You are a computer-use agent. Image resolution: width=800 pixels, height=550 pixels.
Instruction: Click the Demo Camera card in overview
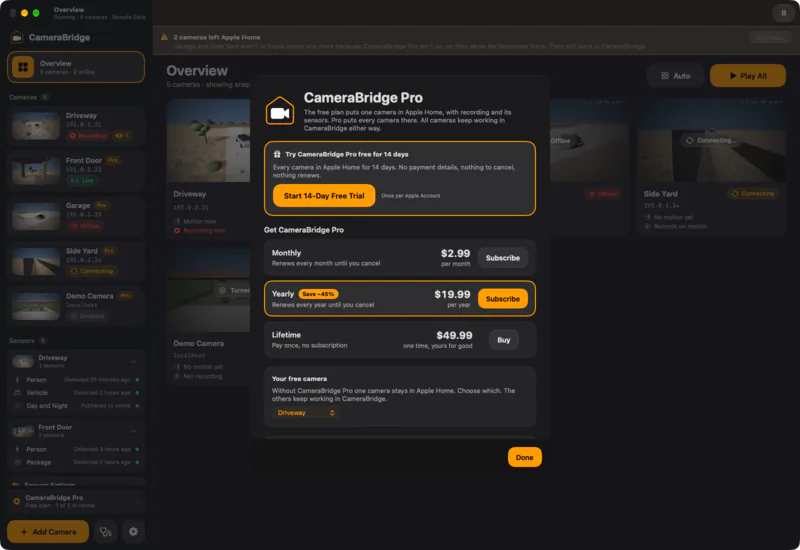coord(209,315)
